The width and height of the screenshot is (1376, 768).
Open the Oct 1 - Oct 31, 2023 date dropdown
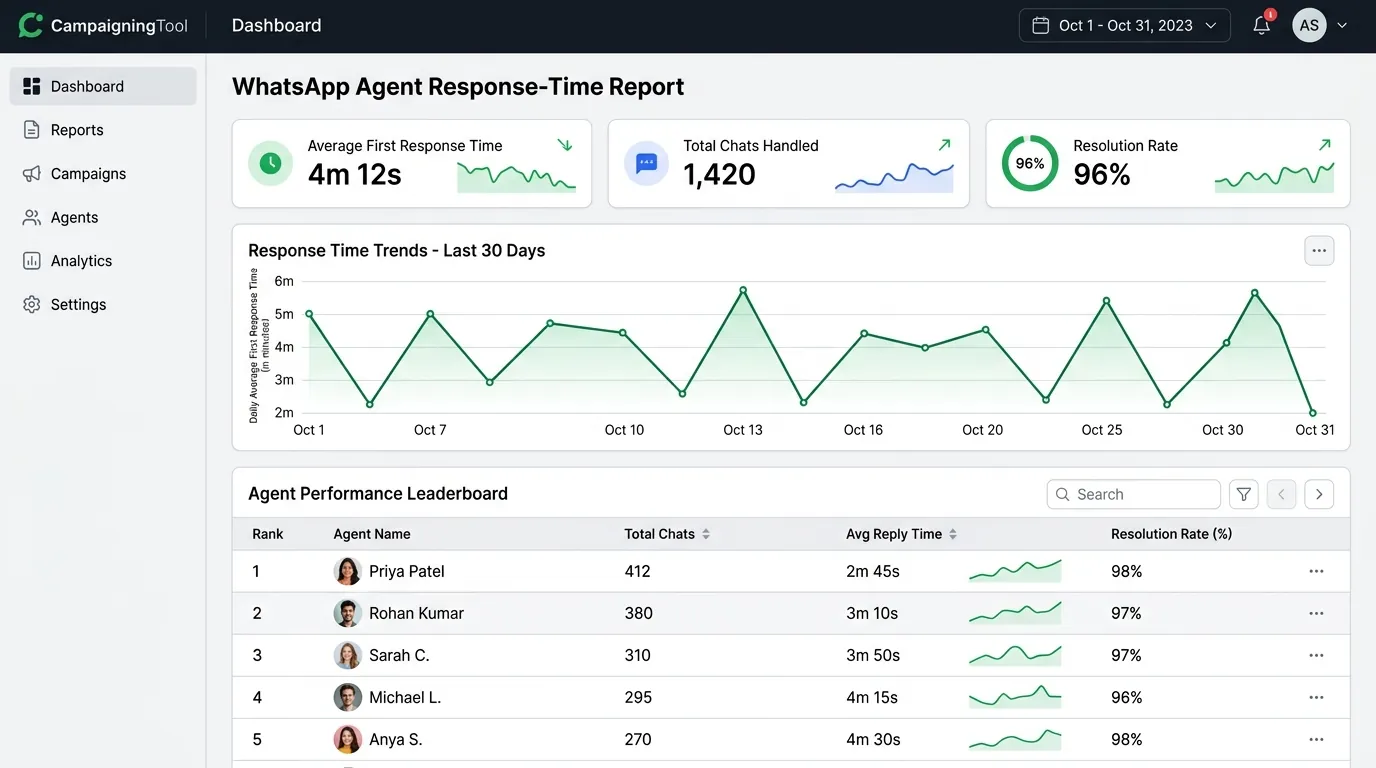click(1124, 25)
